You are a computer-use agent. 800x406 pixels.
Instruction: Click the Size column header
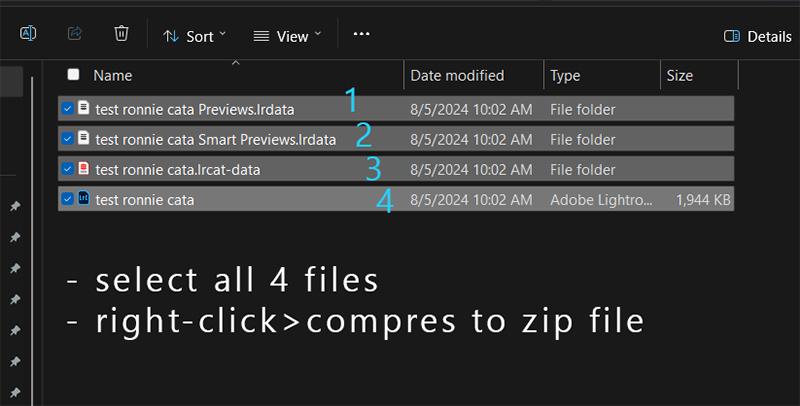pyautogui.click(x=679, y=75)
